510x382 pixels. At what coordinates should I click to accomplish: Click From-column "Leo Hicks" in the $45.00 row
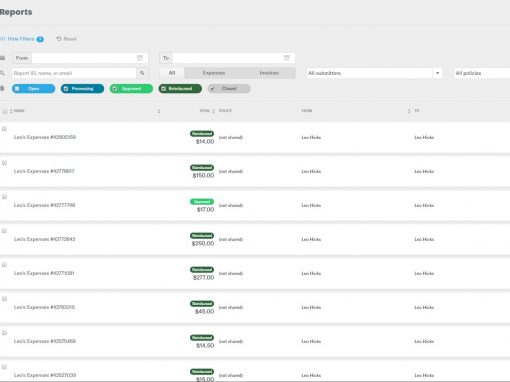pos(311,307)
